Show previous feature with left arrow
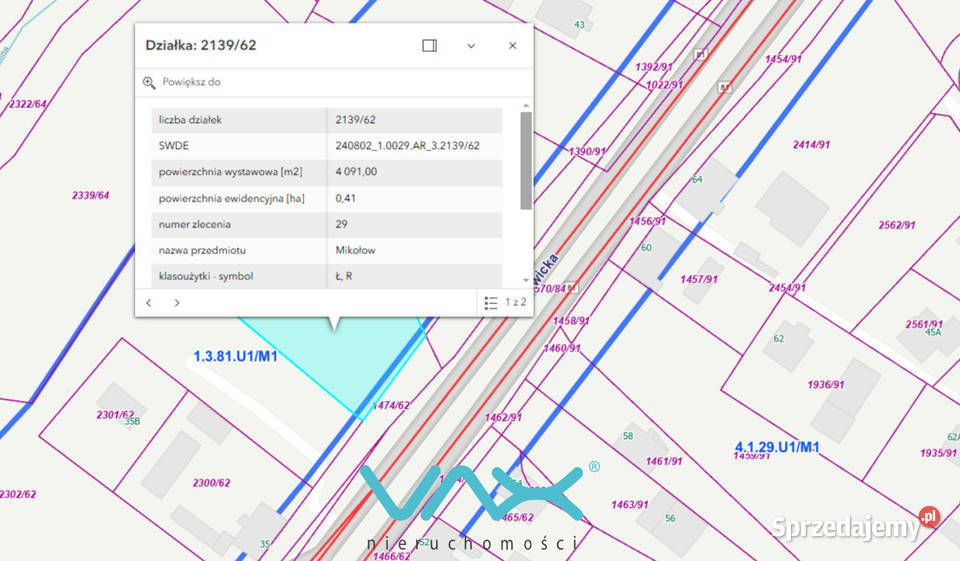 tap(148, 303)
